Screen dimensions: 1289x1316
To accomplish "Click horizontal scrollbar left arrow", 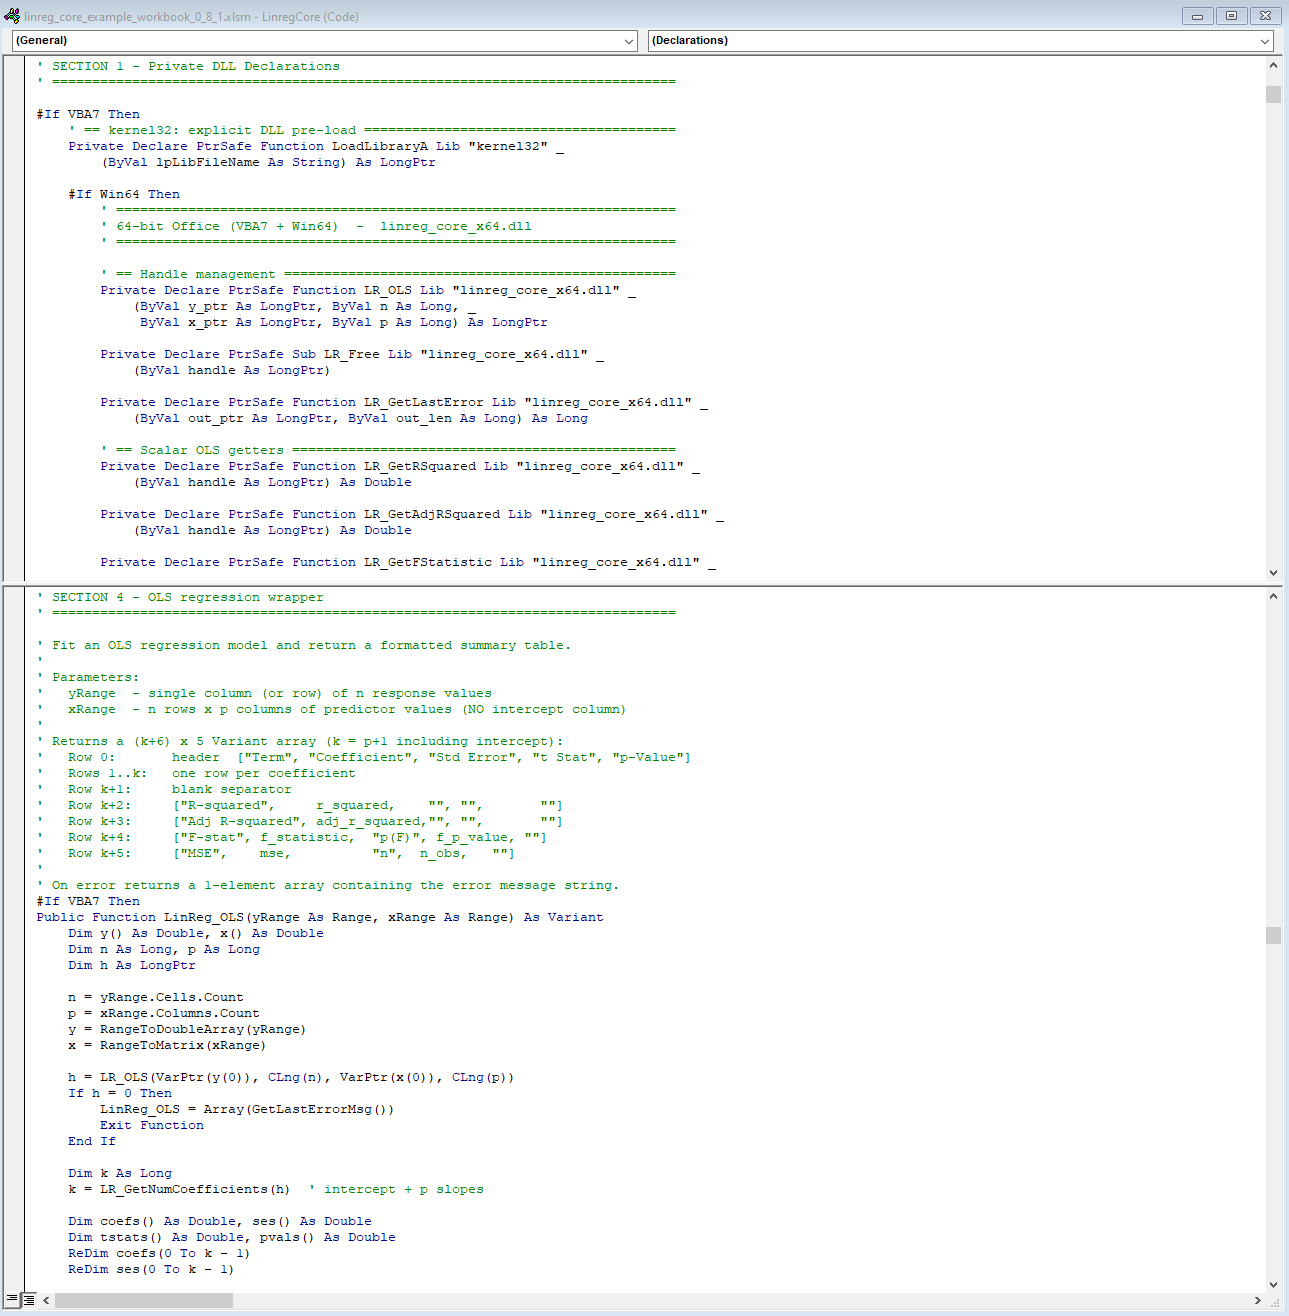I will tap(46, 1301).
